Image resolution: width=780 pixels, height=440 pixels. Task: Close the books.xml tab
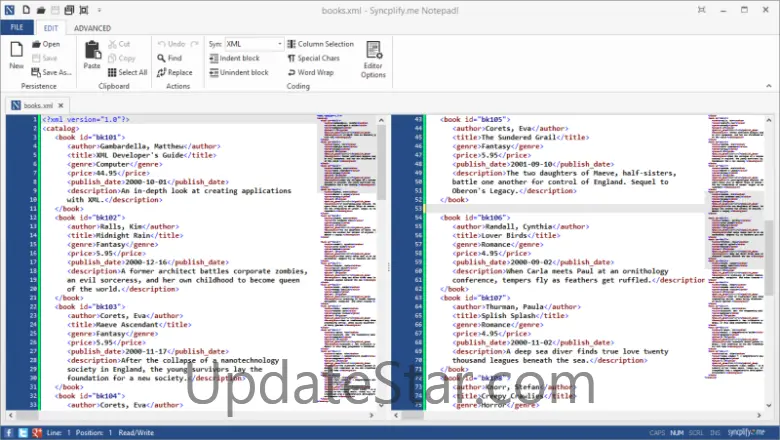click(x=61, y=105)
